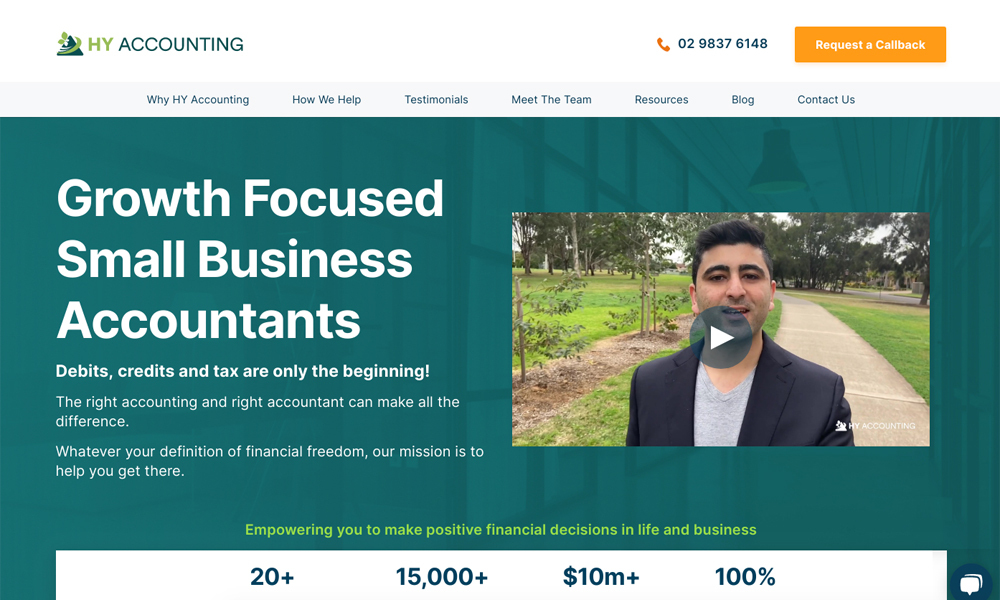Play the intro video
The height and width of the screenshot is (600, 1000).
tap(721, 337)
